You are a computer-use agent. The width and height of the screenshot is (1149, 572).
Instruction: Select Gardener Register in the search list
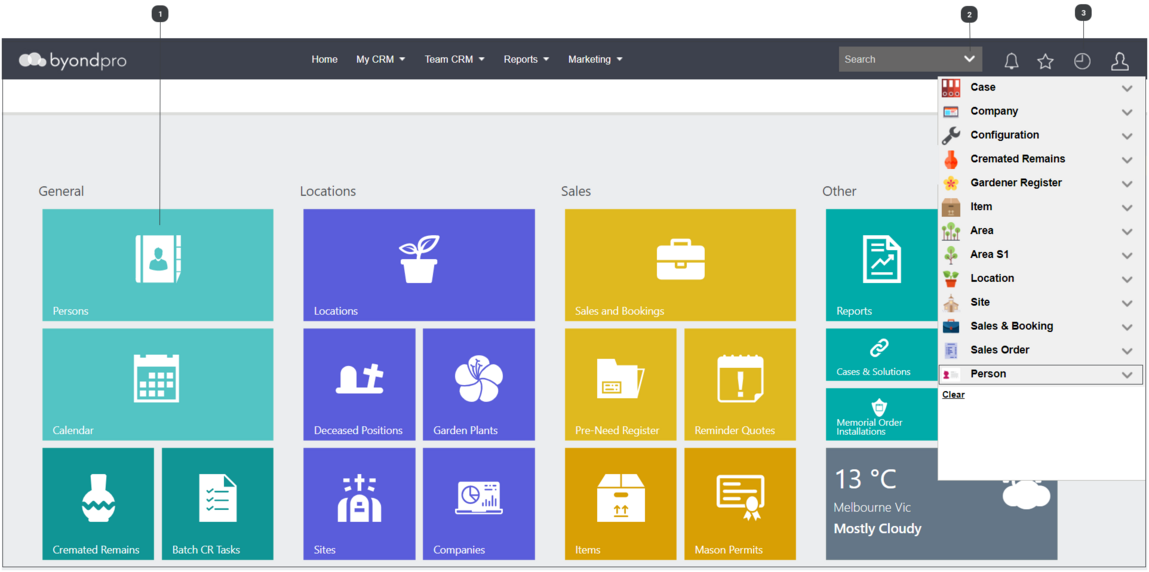click(1041, 183)
